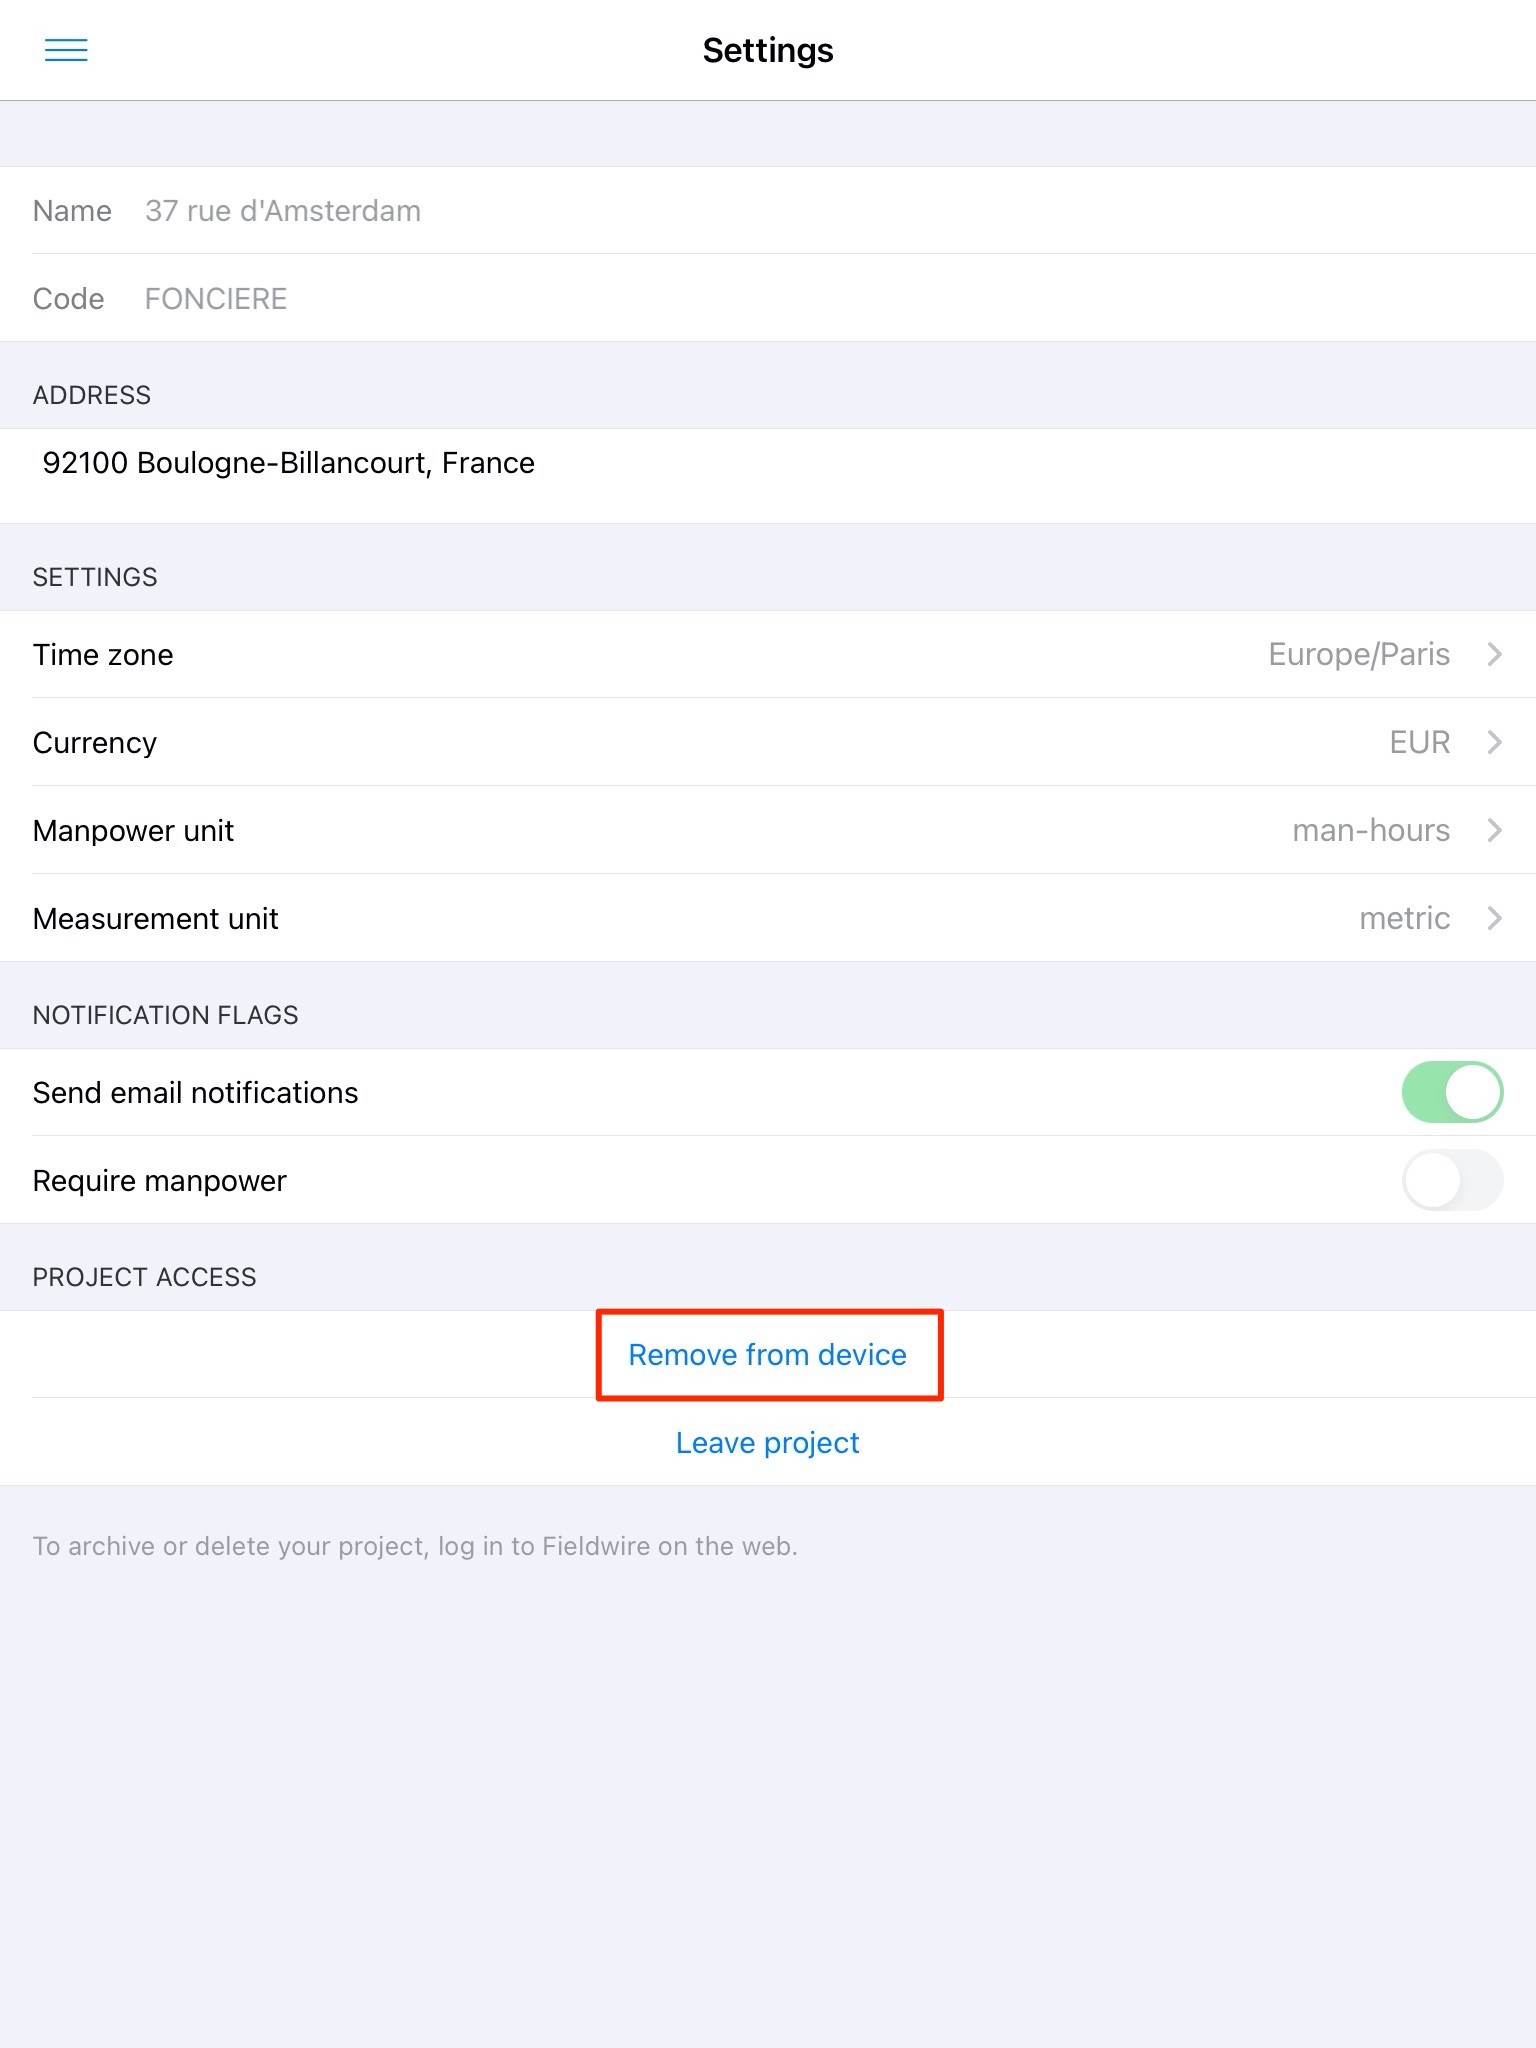Tap the Measurement unit chevron arrow
Image resolution: width=1536 pixels, height=2048 pixels.
pos(1494,919)
